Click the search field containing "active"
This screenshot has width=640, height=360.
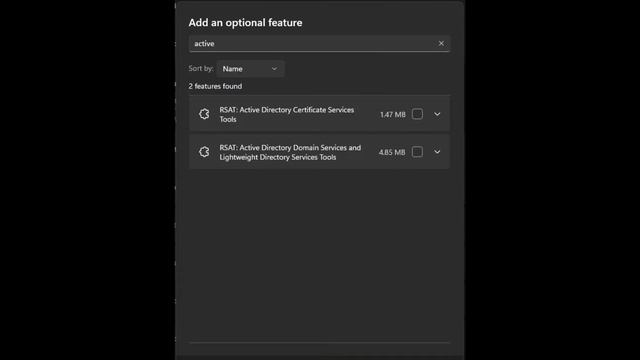[319, 44]
